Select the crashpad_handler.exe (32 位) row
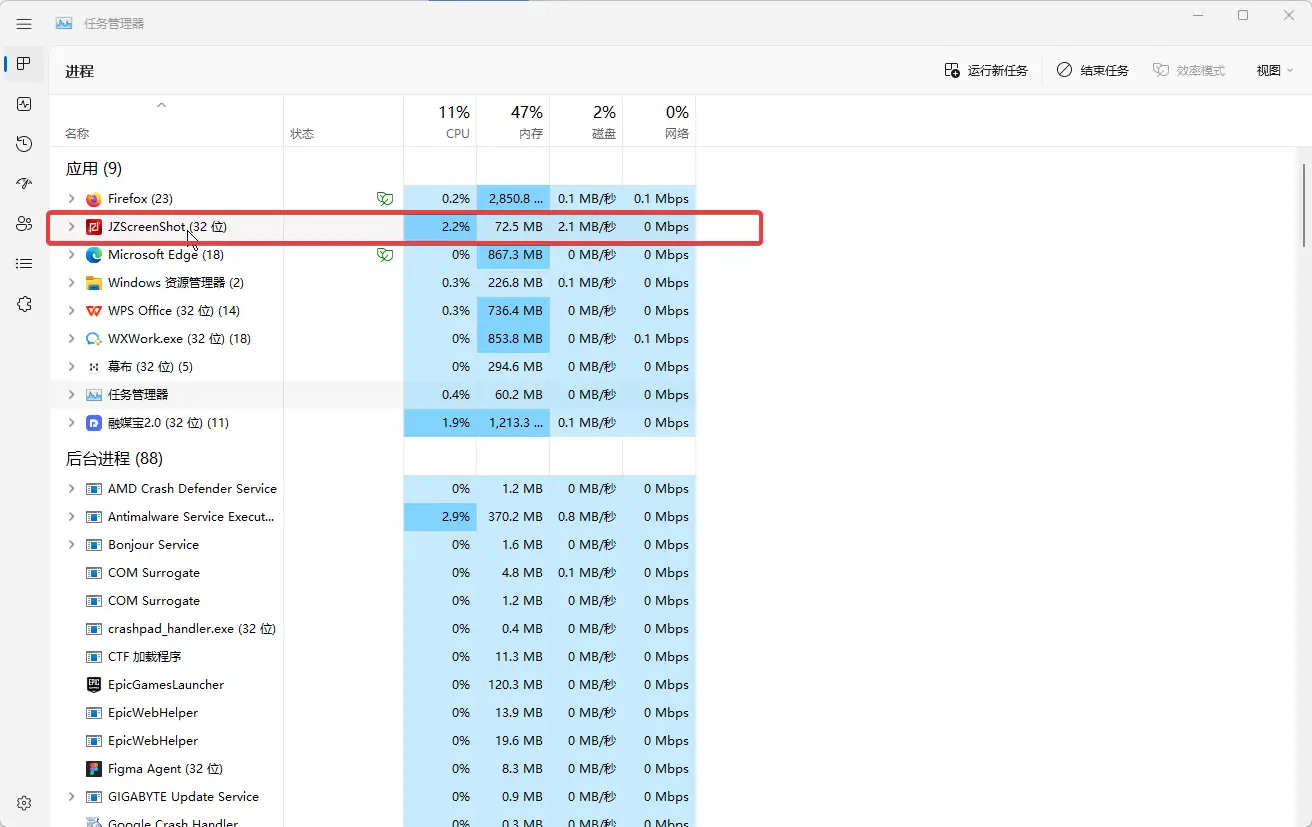Image resolution: width=1312 pixels, height=827 pixels. click(373, 629)
